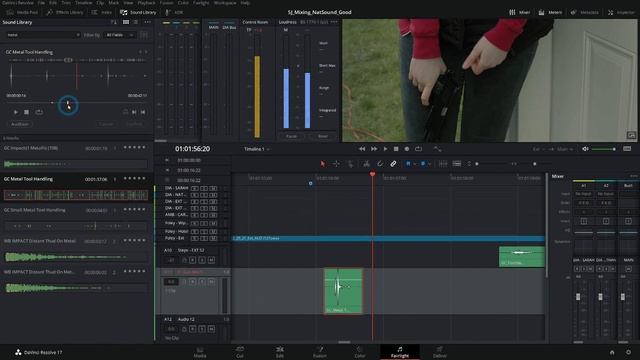Image resolution: width=640 pixels, height=360 pixels.
Task: Open the File menu
Action: [41, 2]
